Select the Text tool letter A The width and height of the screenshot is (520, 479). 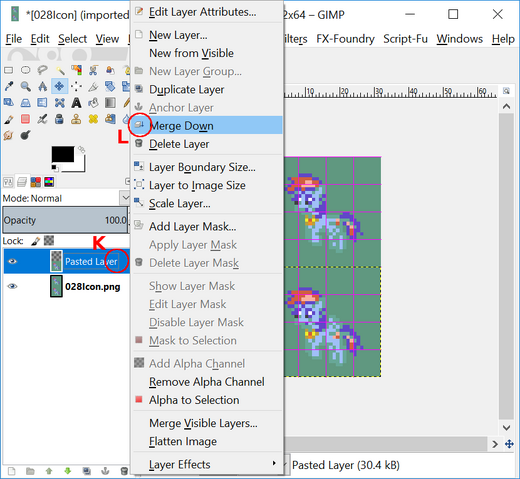[76, 103]
